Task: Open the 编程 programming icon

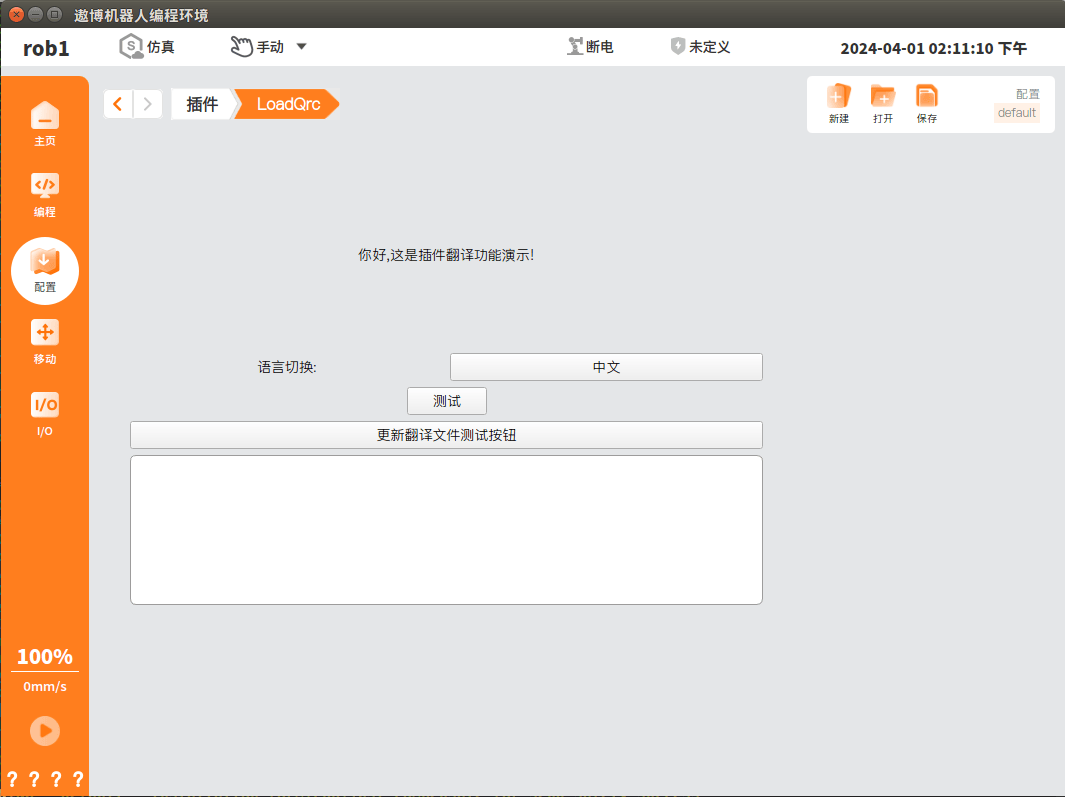Action: (x=45, y=195)
